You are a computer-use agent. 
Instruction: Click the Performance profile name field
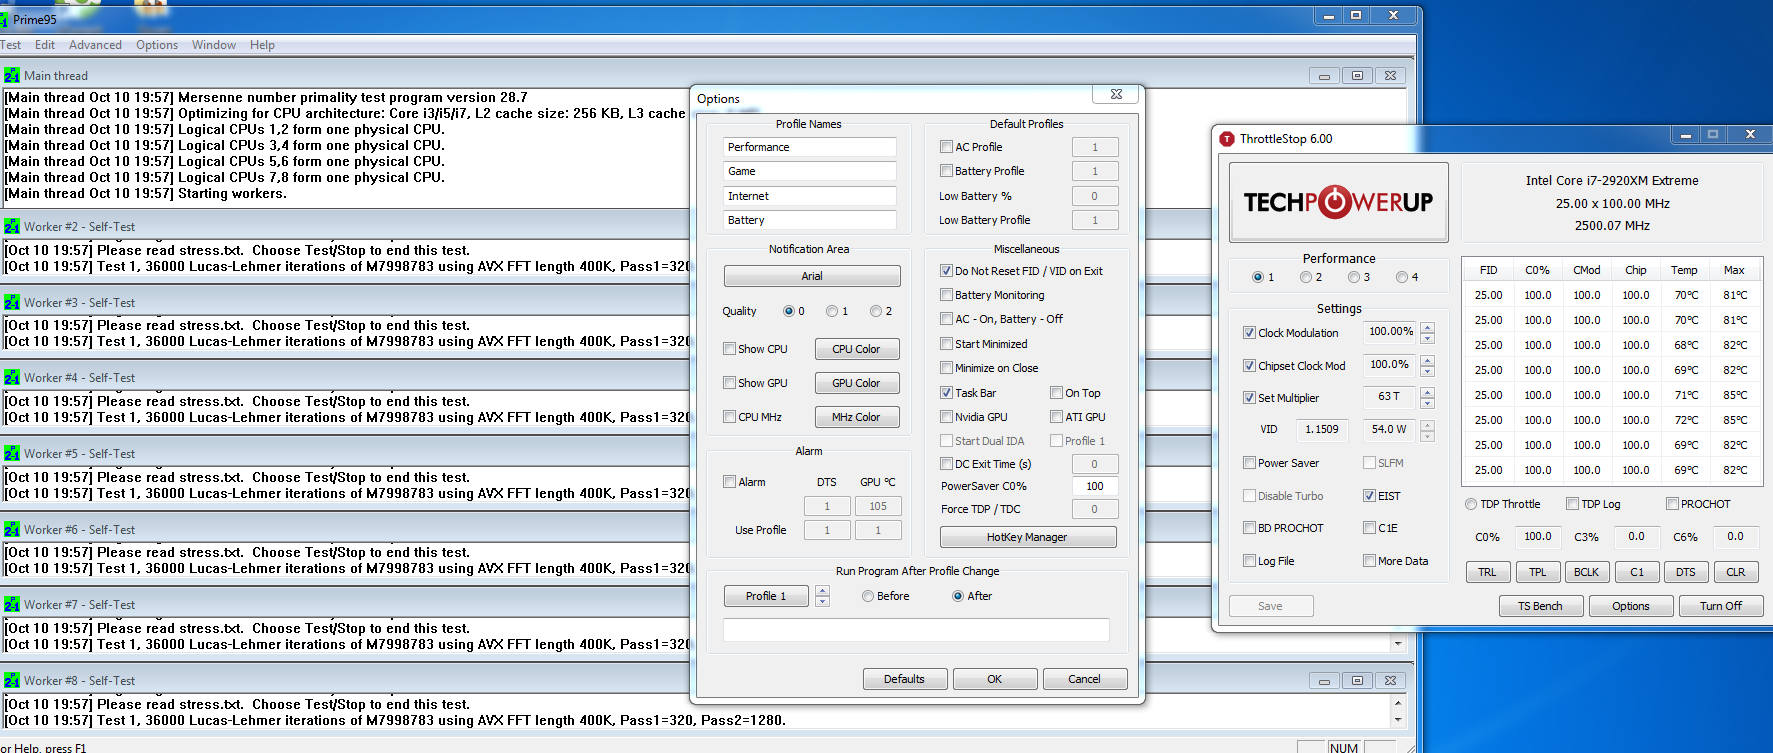(810, 147)
